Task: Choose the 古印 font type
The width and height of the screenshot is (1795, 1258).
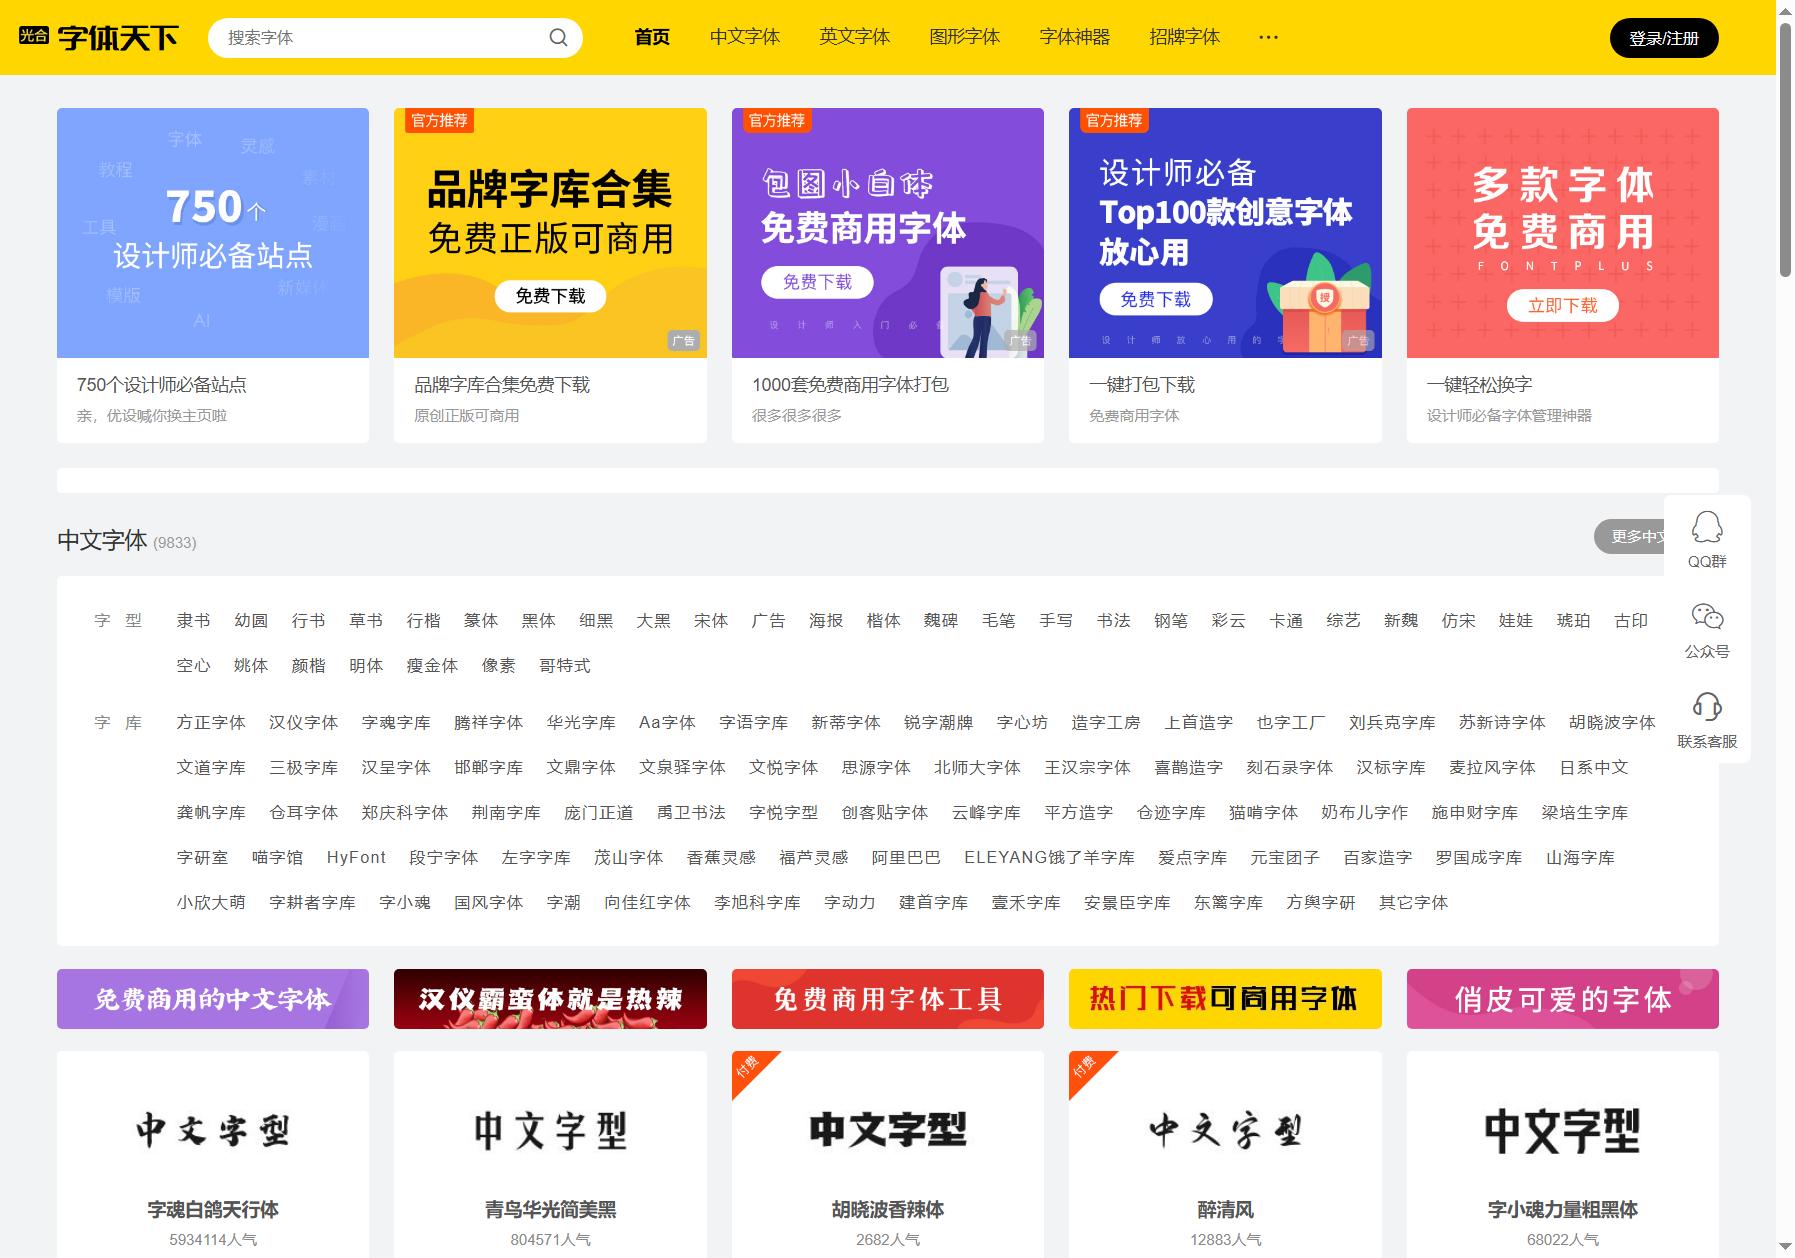Action: pos(1631,621)
